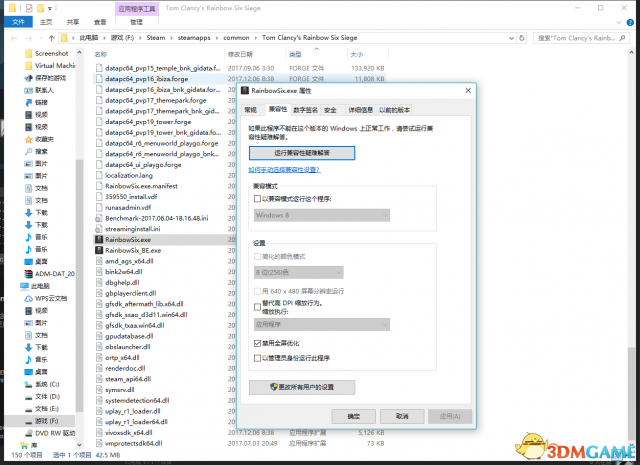Open the 主页 ribbon tab
Screen dimensions: 640x465
tap(46, 22)
